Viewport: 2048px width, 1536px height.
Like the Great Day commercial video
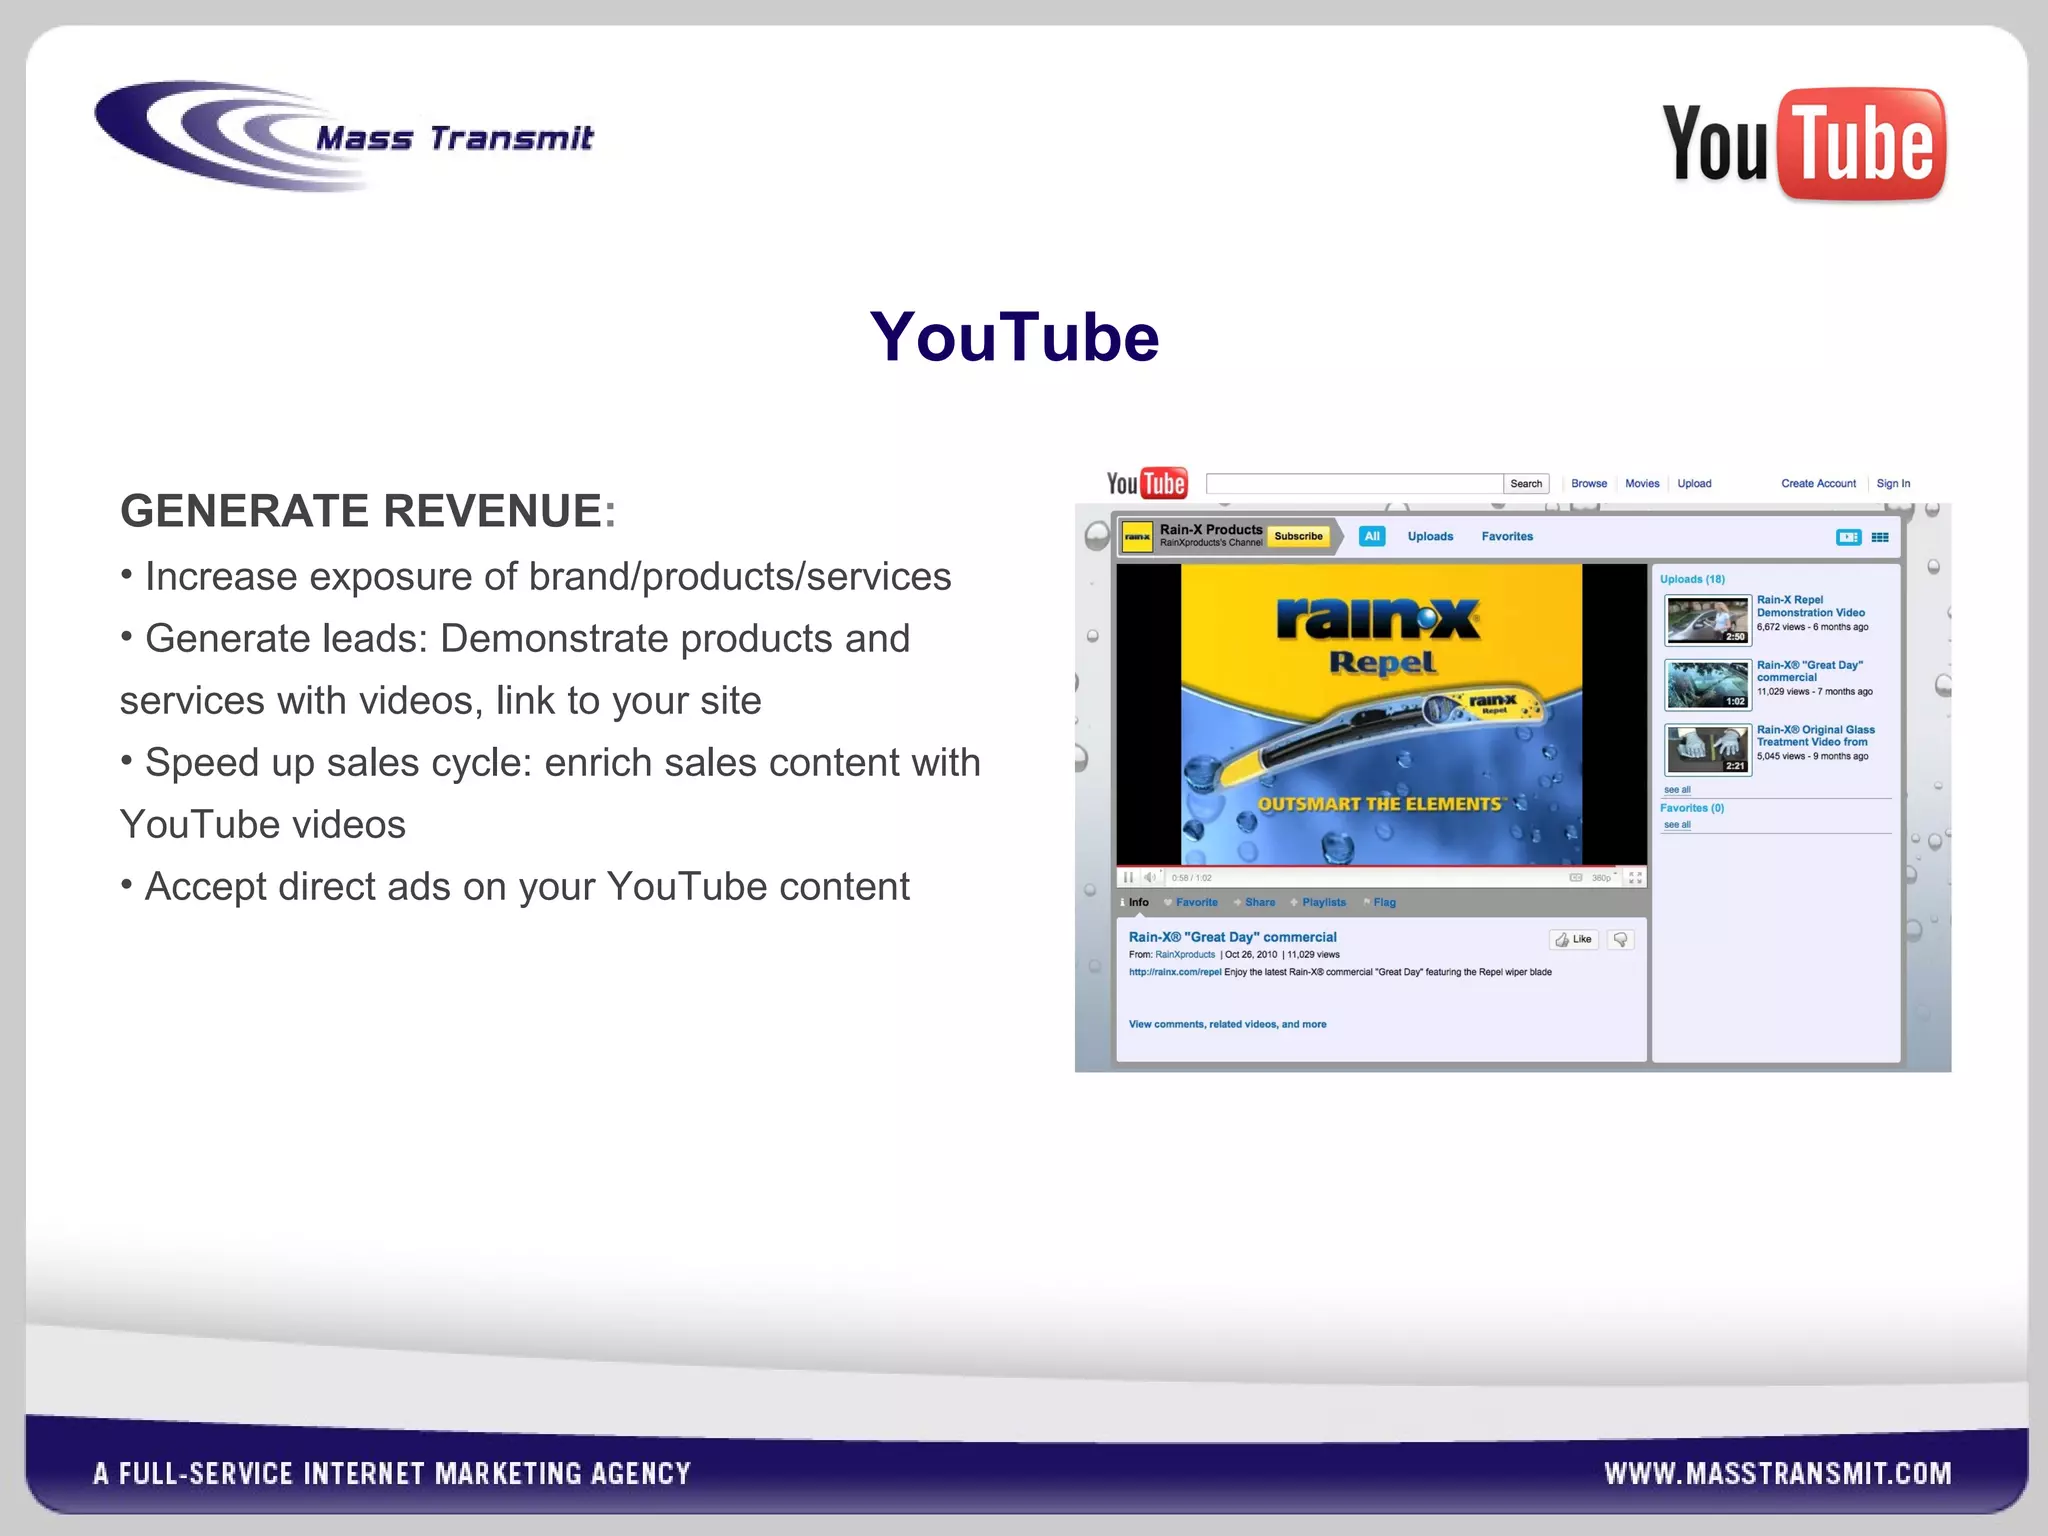click(x=1574, y=939)
